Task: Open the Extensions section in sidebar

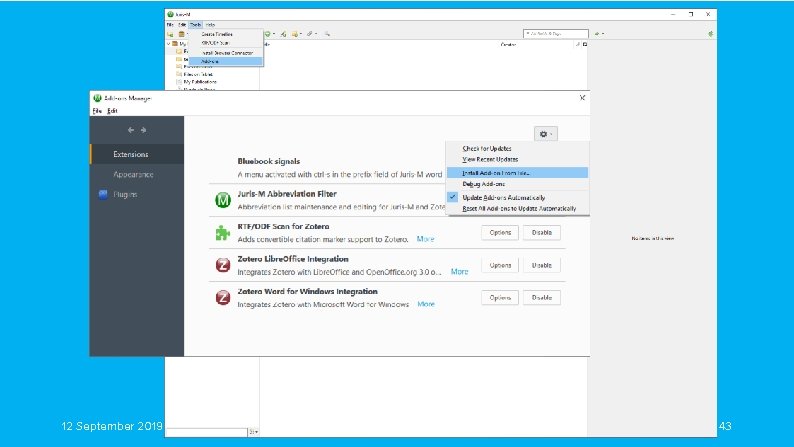Action: coord(137,154)
